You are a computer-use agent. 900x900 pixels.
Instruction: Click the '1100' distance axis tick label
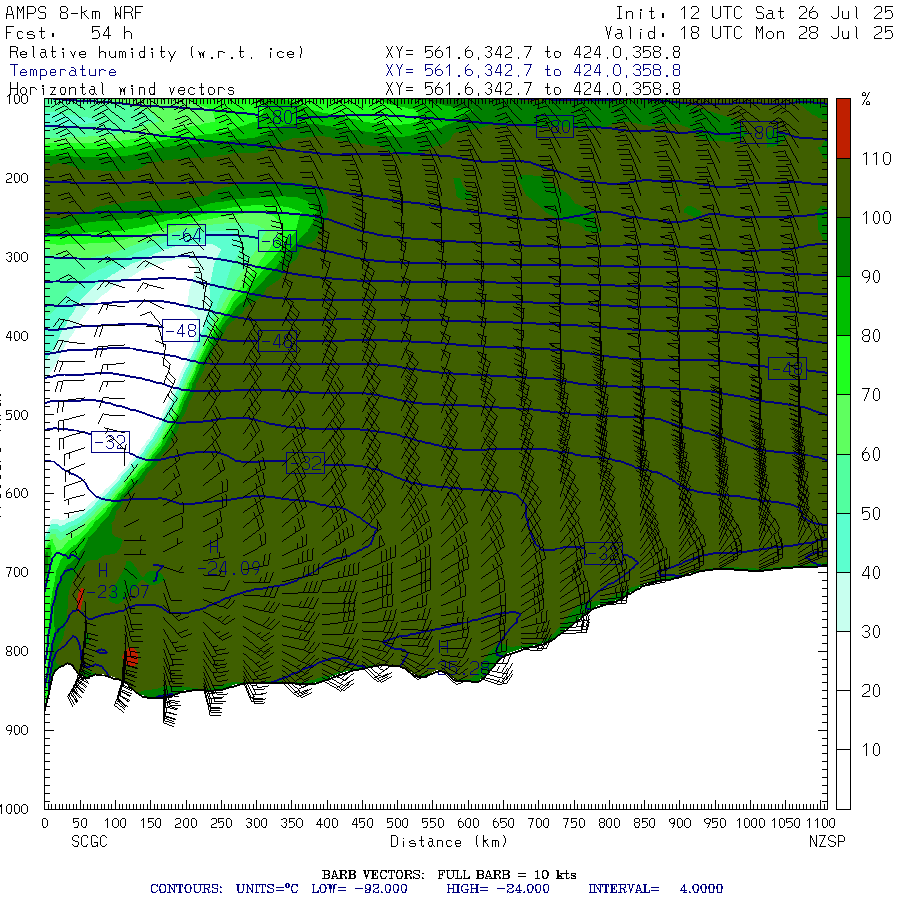click(x=820, y=824)
